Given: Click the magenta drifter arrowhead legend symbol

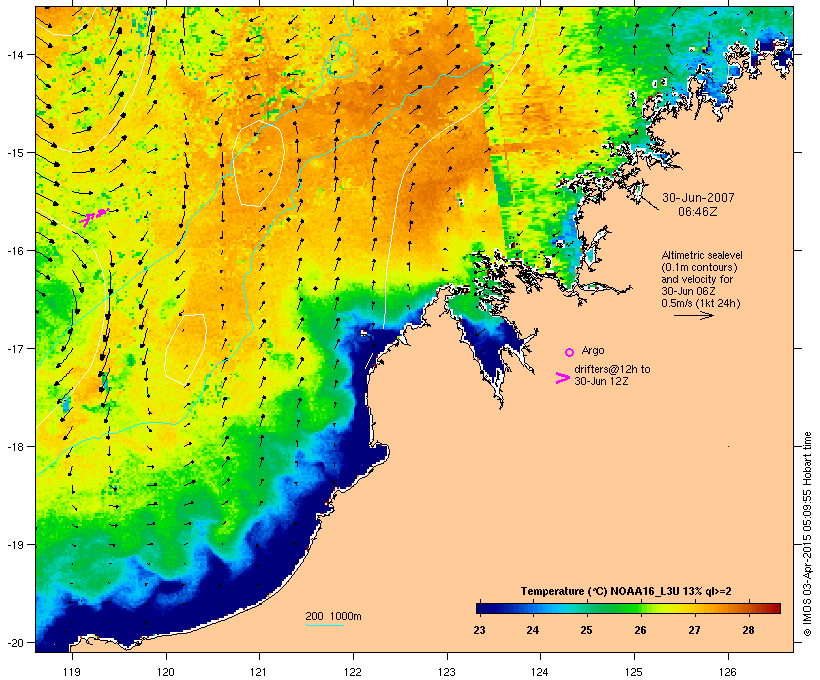Looking at the screenshot, I should point(562,378).
